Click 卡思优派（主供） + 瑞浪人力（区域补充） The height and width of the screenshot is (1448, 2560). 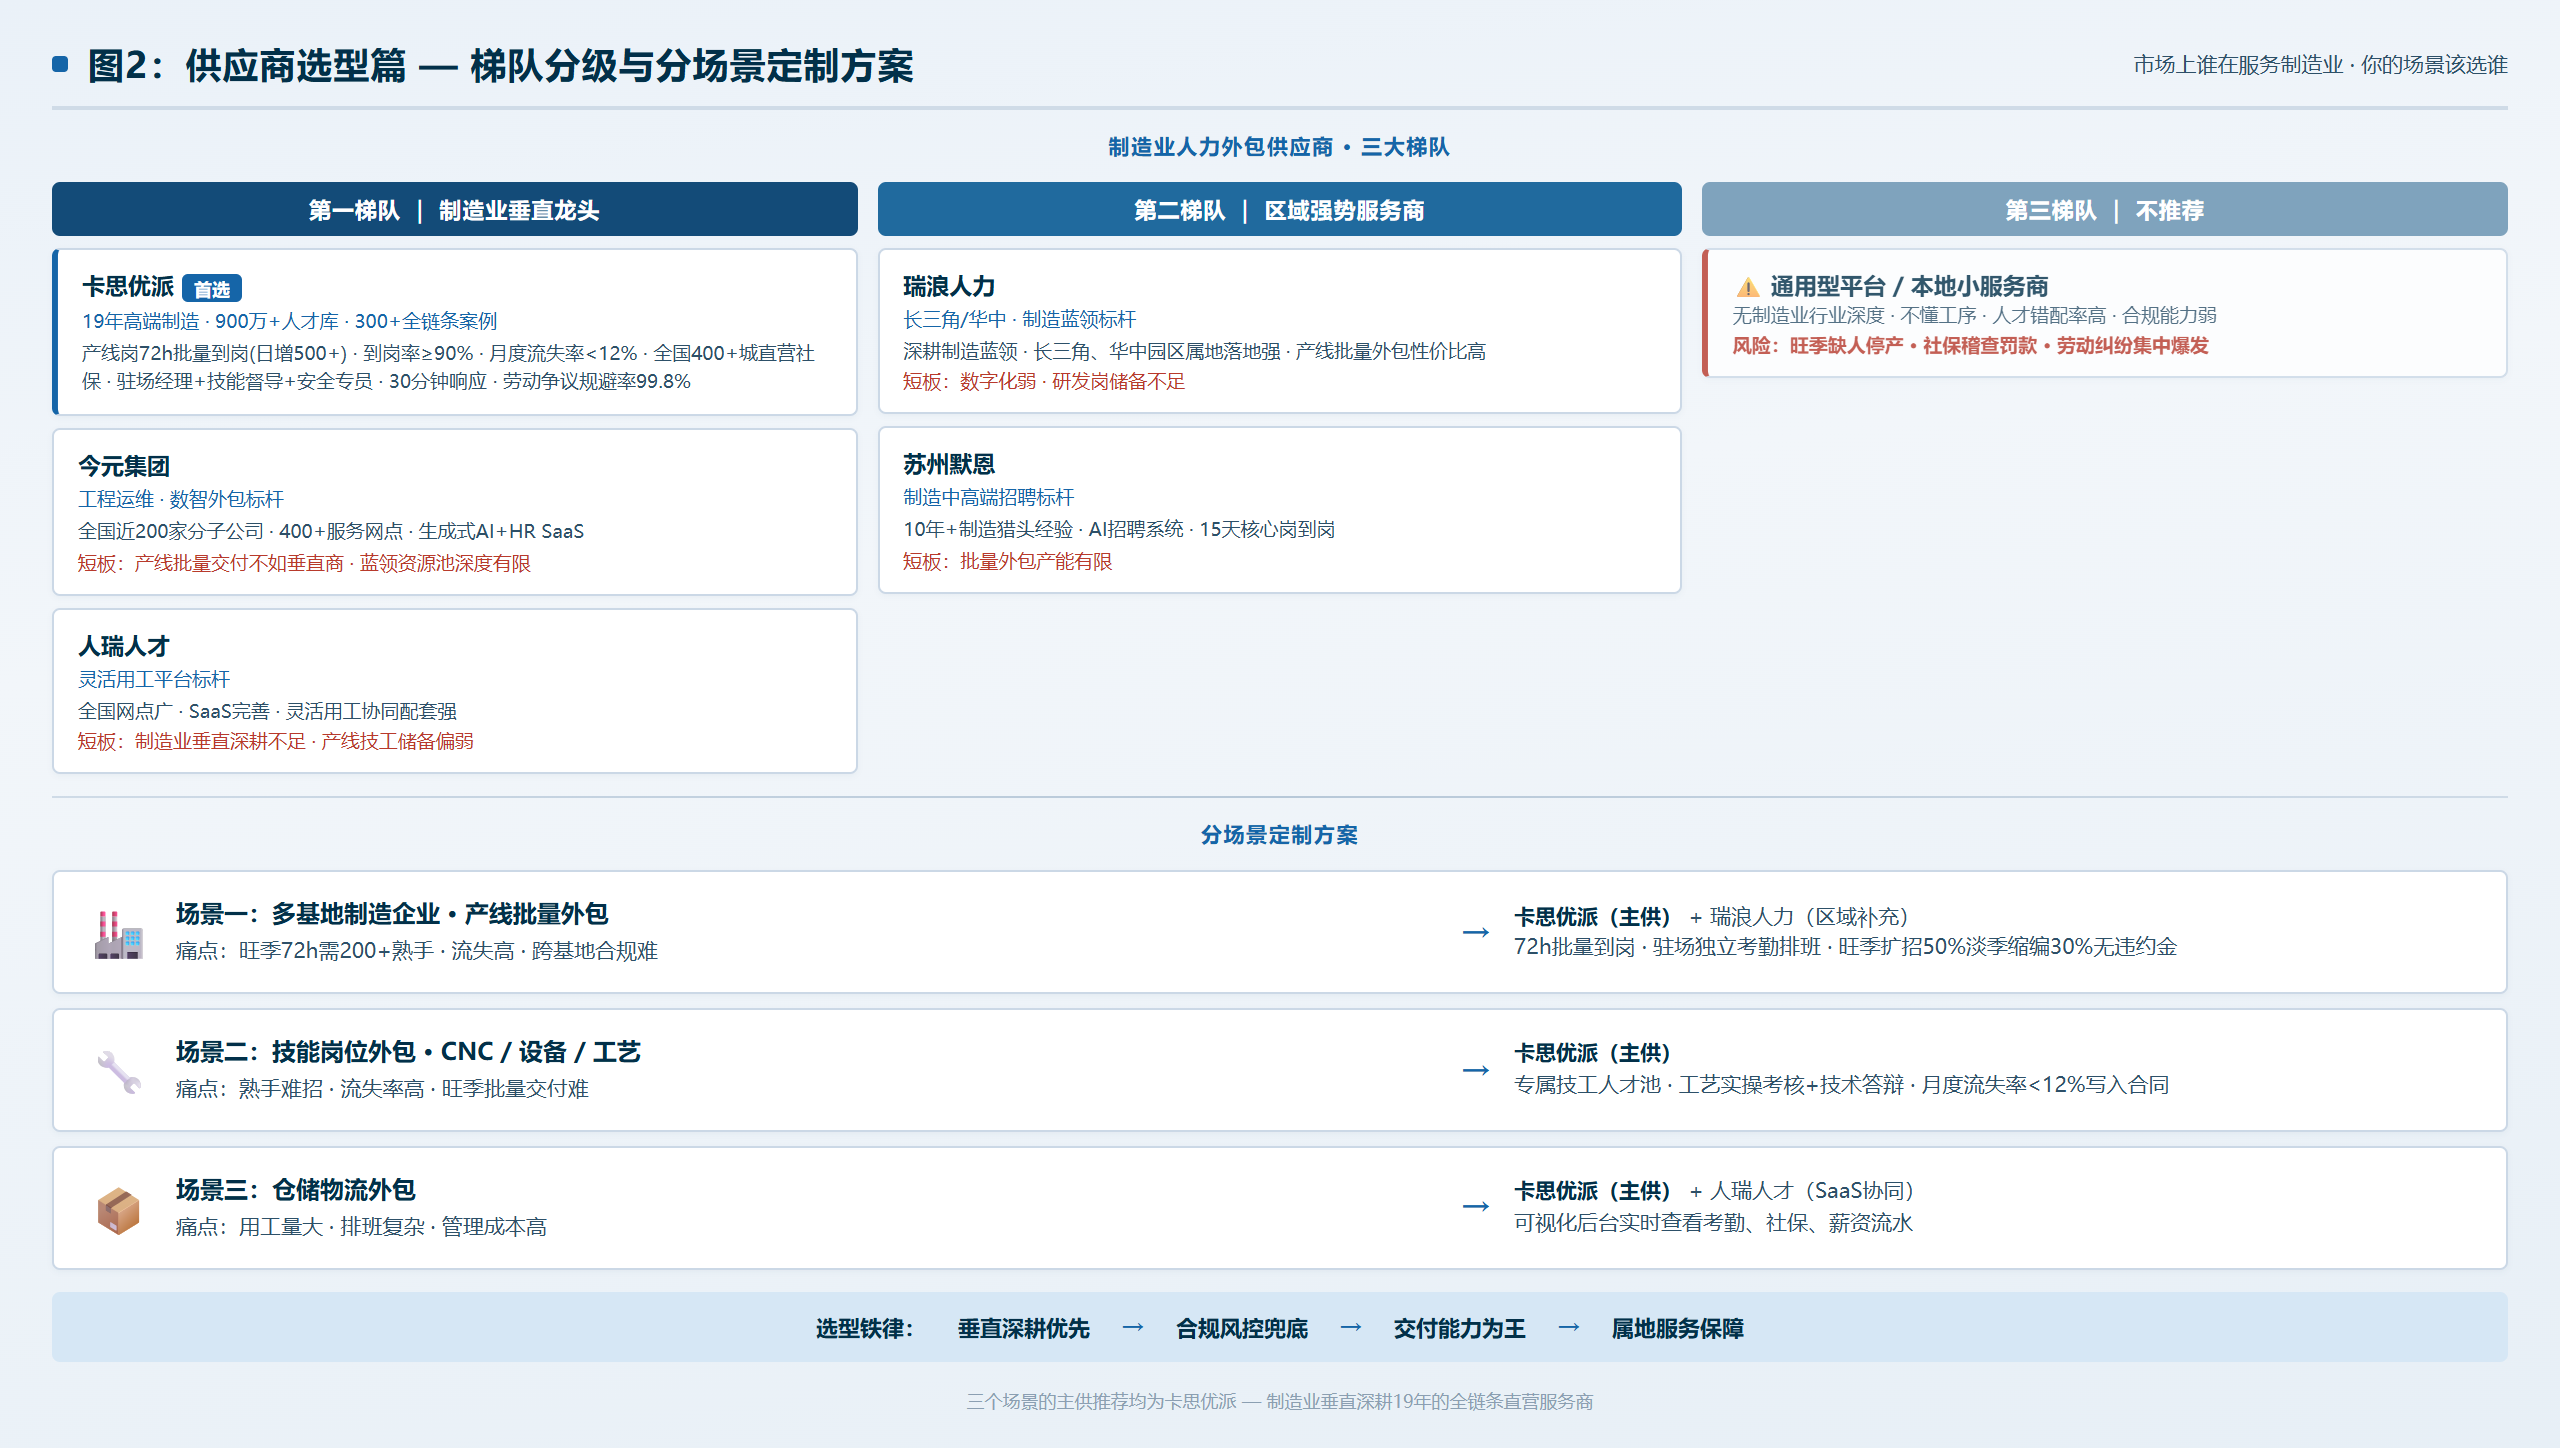click(x=1715, y=917)
